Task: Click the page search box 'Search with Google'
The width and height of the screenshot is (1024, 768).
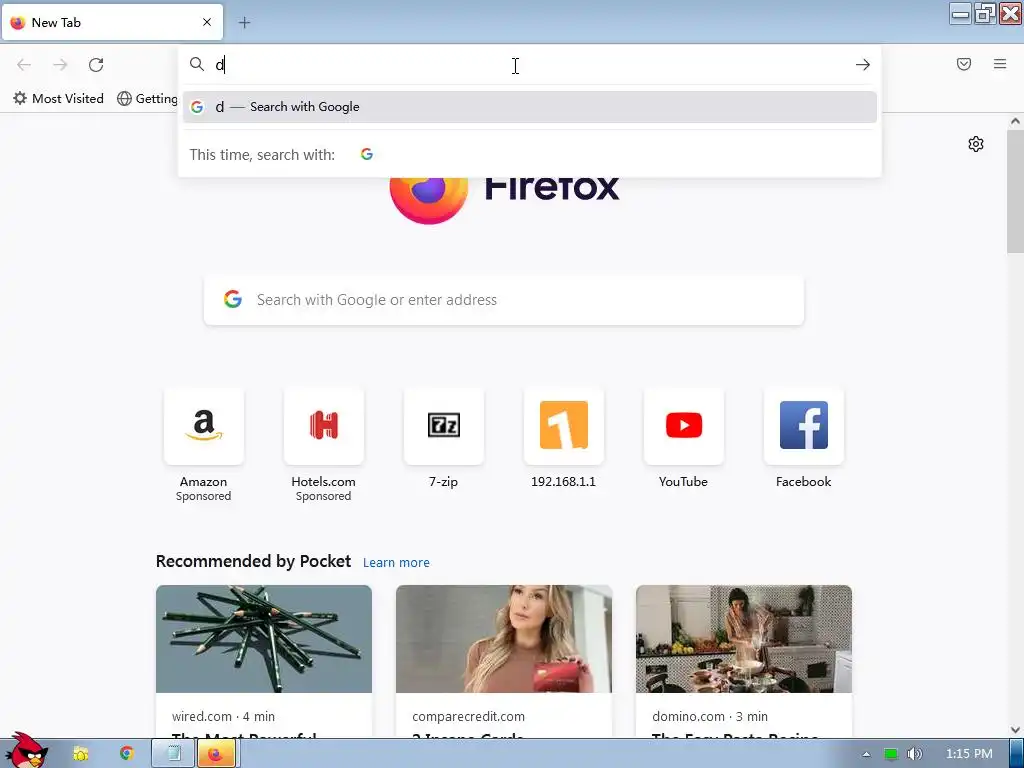Action: click(504, 300)
